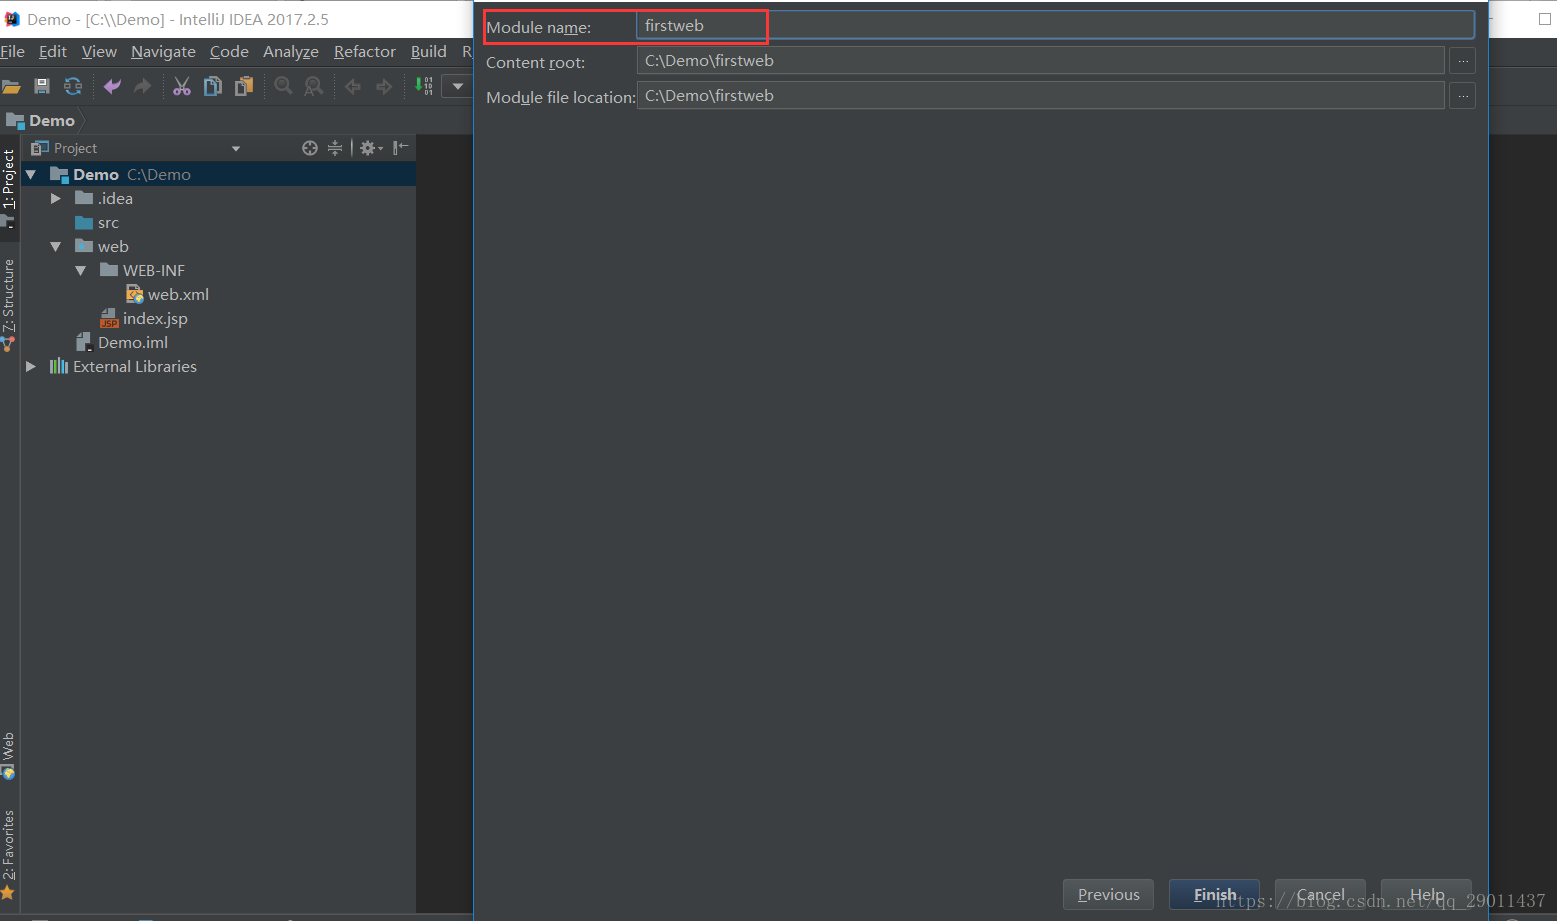Open the Project panel gear settings
The image size is (1557, 921).
tap(371, 148)
